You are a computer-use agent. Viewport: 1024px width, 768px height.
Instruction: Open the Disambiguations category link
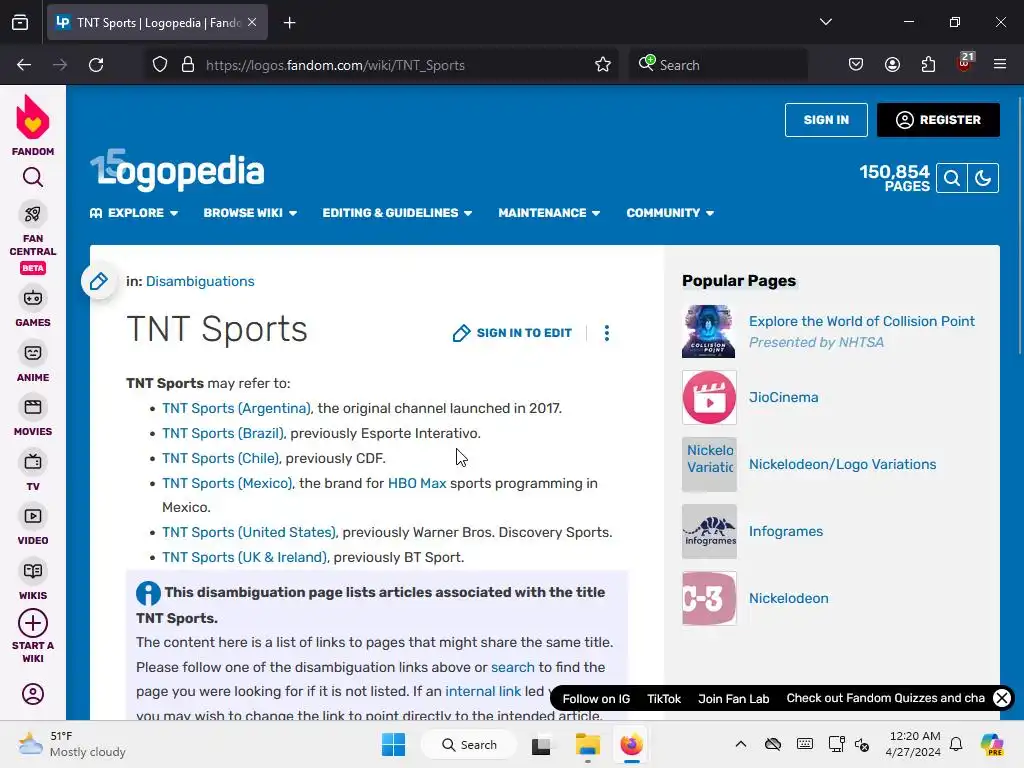pyautogui.click(x=200, y=281)
